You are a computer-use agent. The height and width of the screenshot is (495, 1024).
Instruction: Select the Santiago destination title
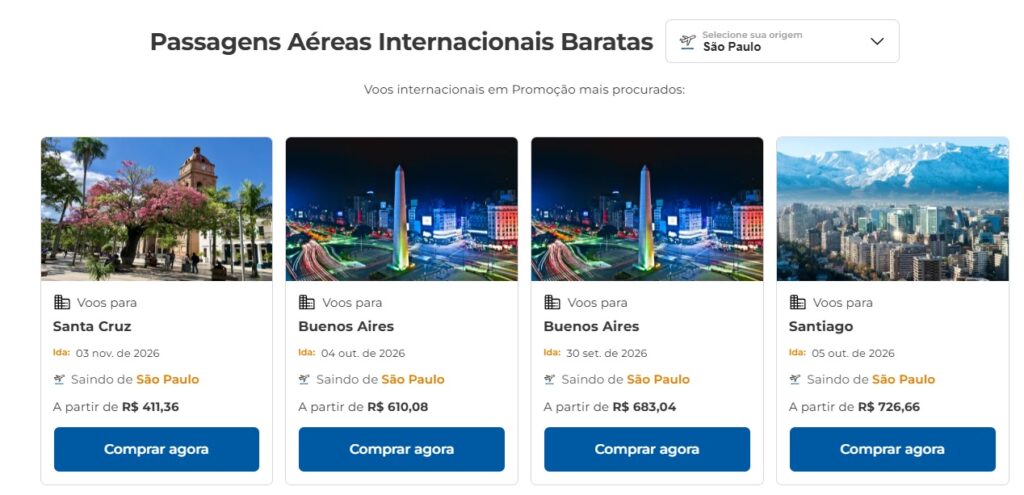click(821, 327)
